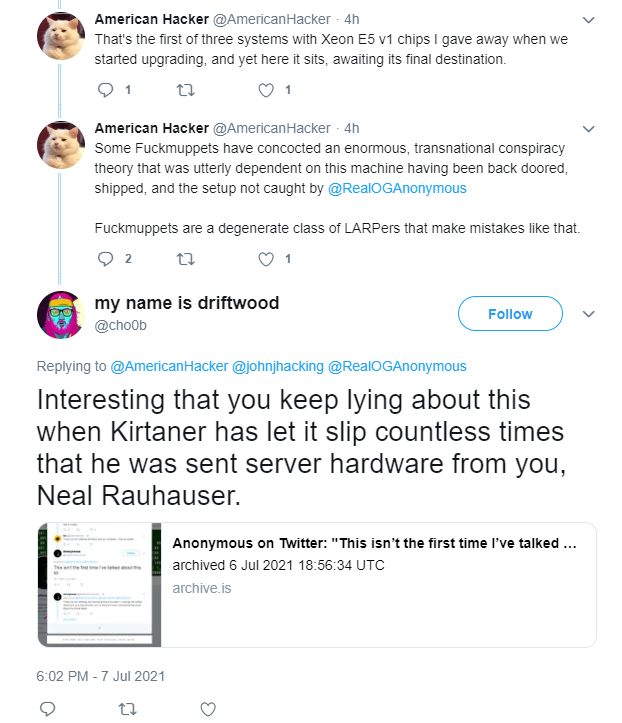Like the first Xeon E5 tweet
The height and width of the screenshot is (723, 622).
266,90
